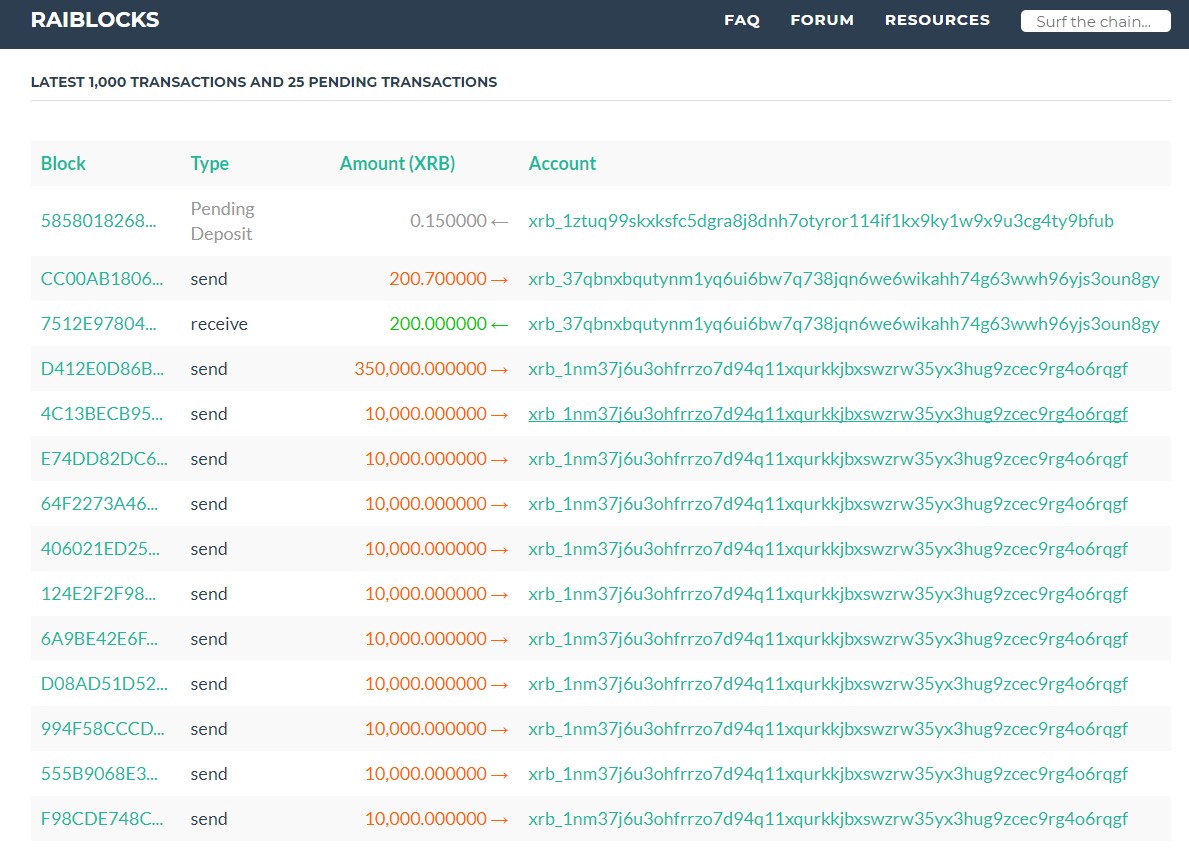Click the 350,000.000000 send amount
This screenshot has height=850, width=1189.
point(420,369)
